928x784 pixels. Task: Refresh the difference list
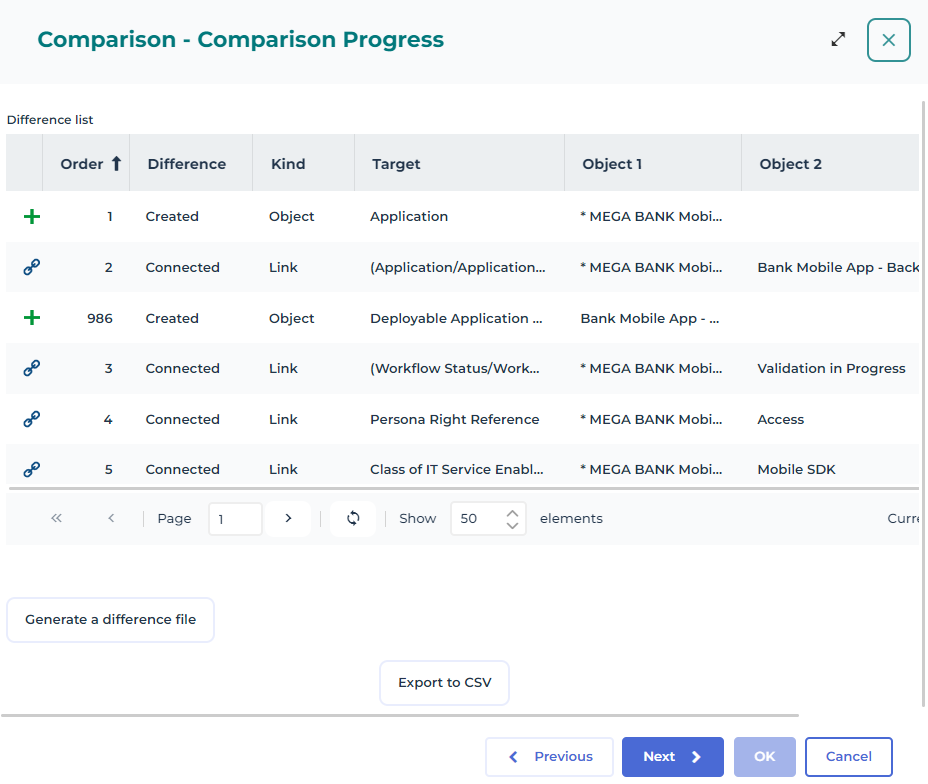(x=353, y=518)
